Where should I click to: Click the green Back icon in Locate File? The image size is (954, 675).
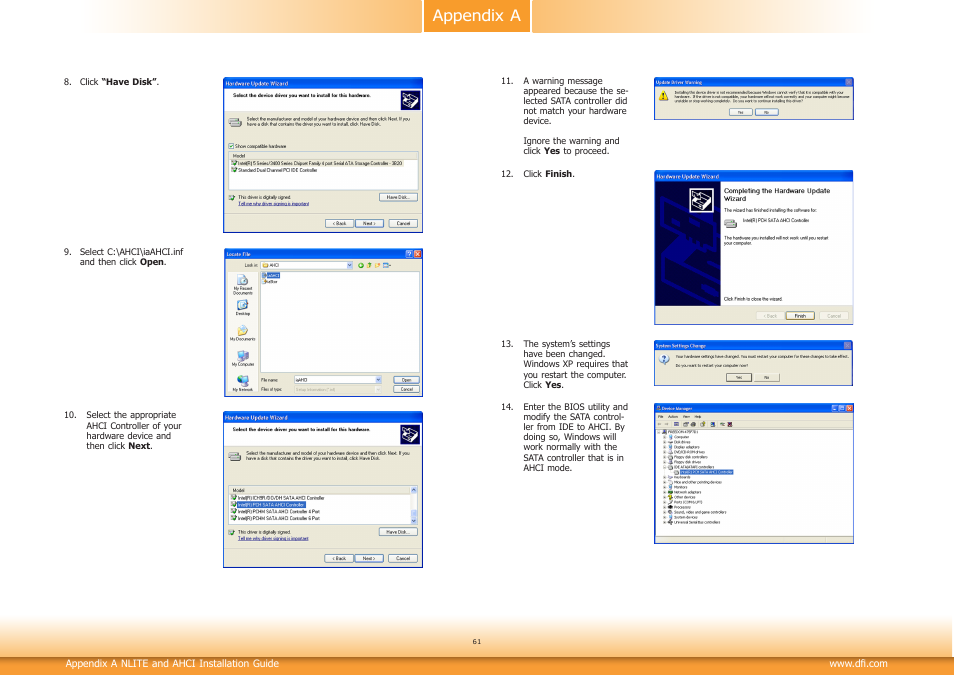pyautogui.click(x=361, y=265)
